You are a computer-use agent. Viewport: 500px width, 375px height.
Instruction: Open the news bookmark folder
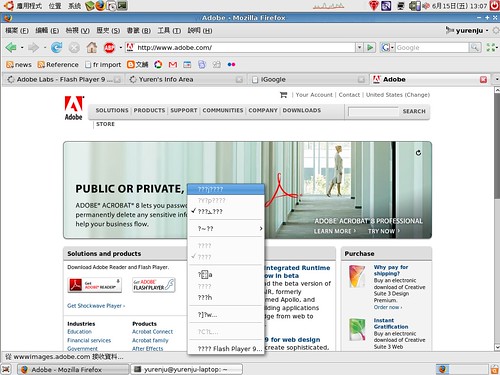pyautogui.click(x=19, y=65)
